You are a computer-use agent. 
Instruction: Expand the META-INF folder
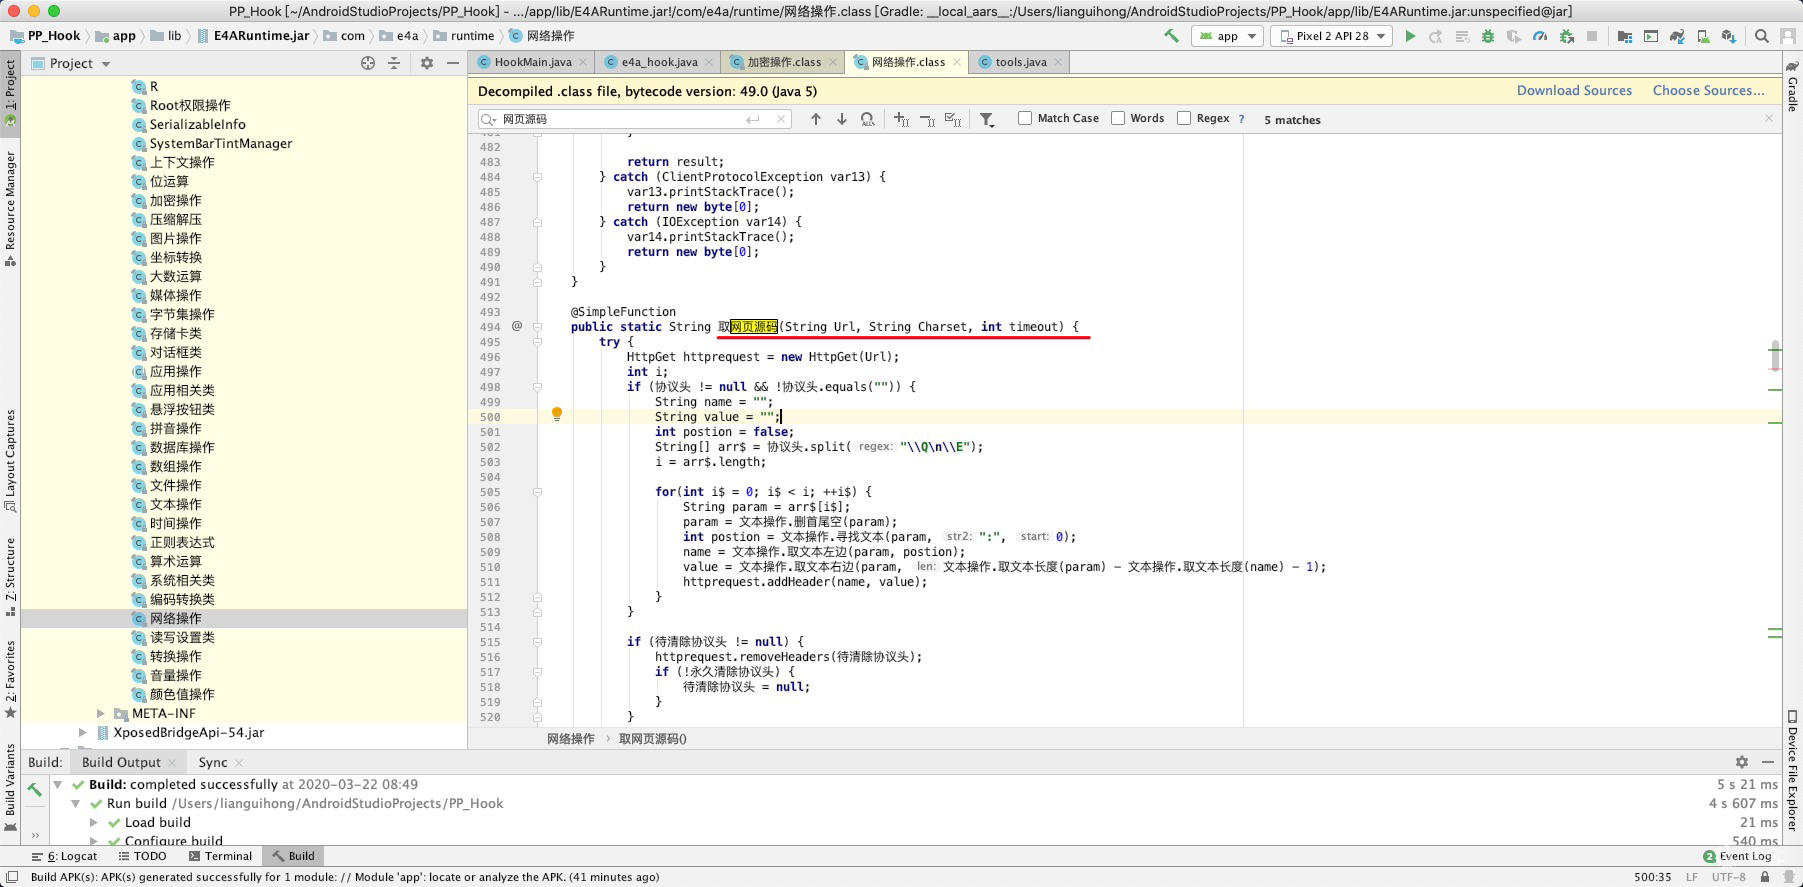tap(100, 713)
